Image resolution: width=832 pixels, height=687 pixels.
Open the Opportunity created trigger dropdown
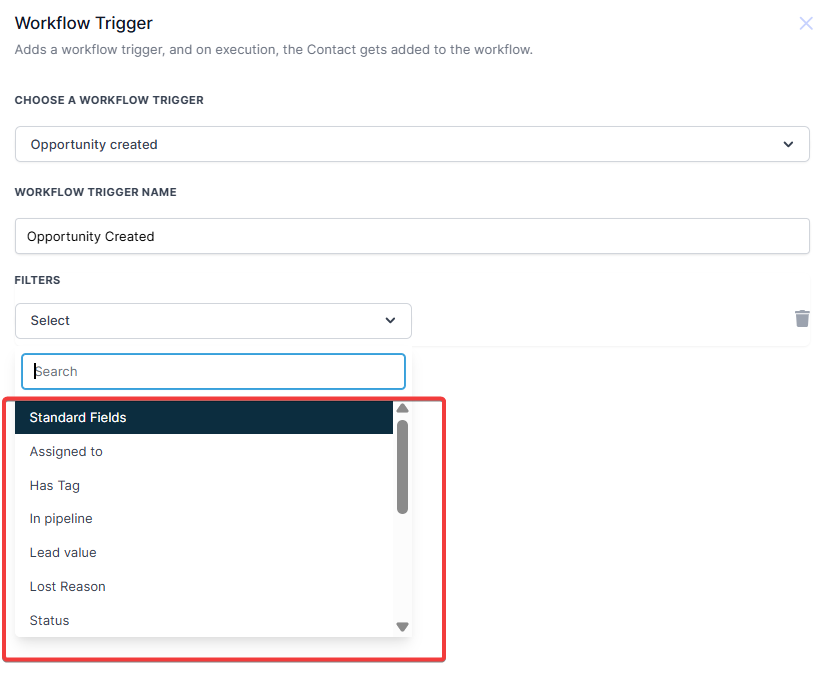click(x=412, y=144)
